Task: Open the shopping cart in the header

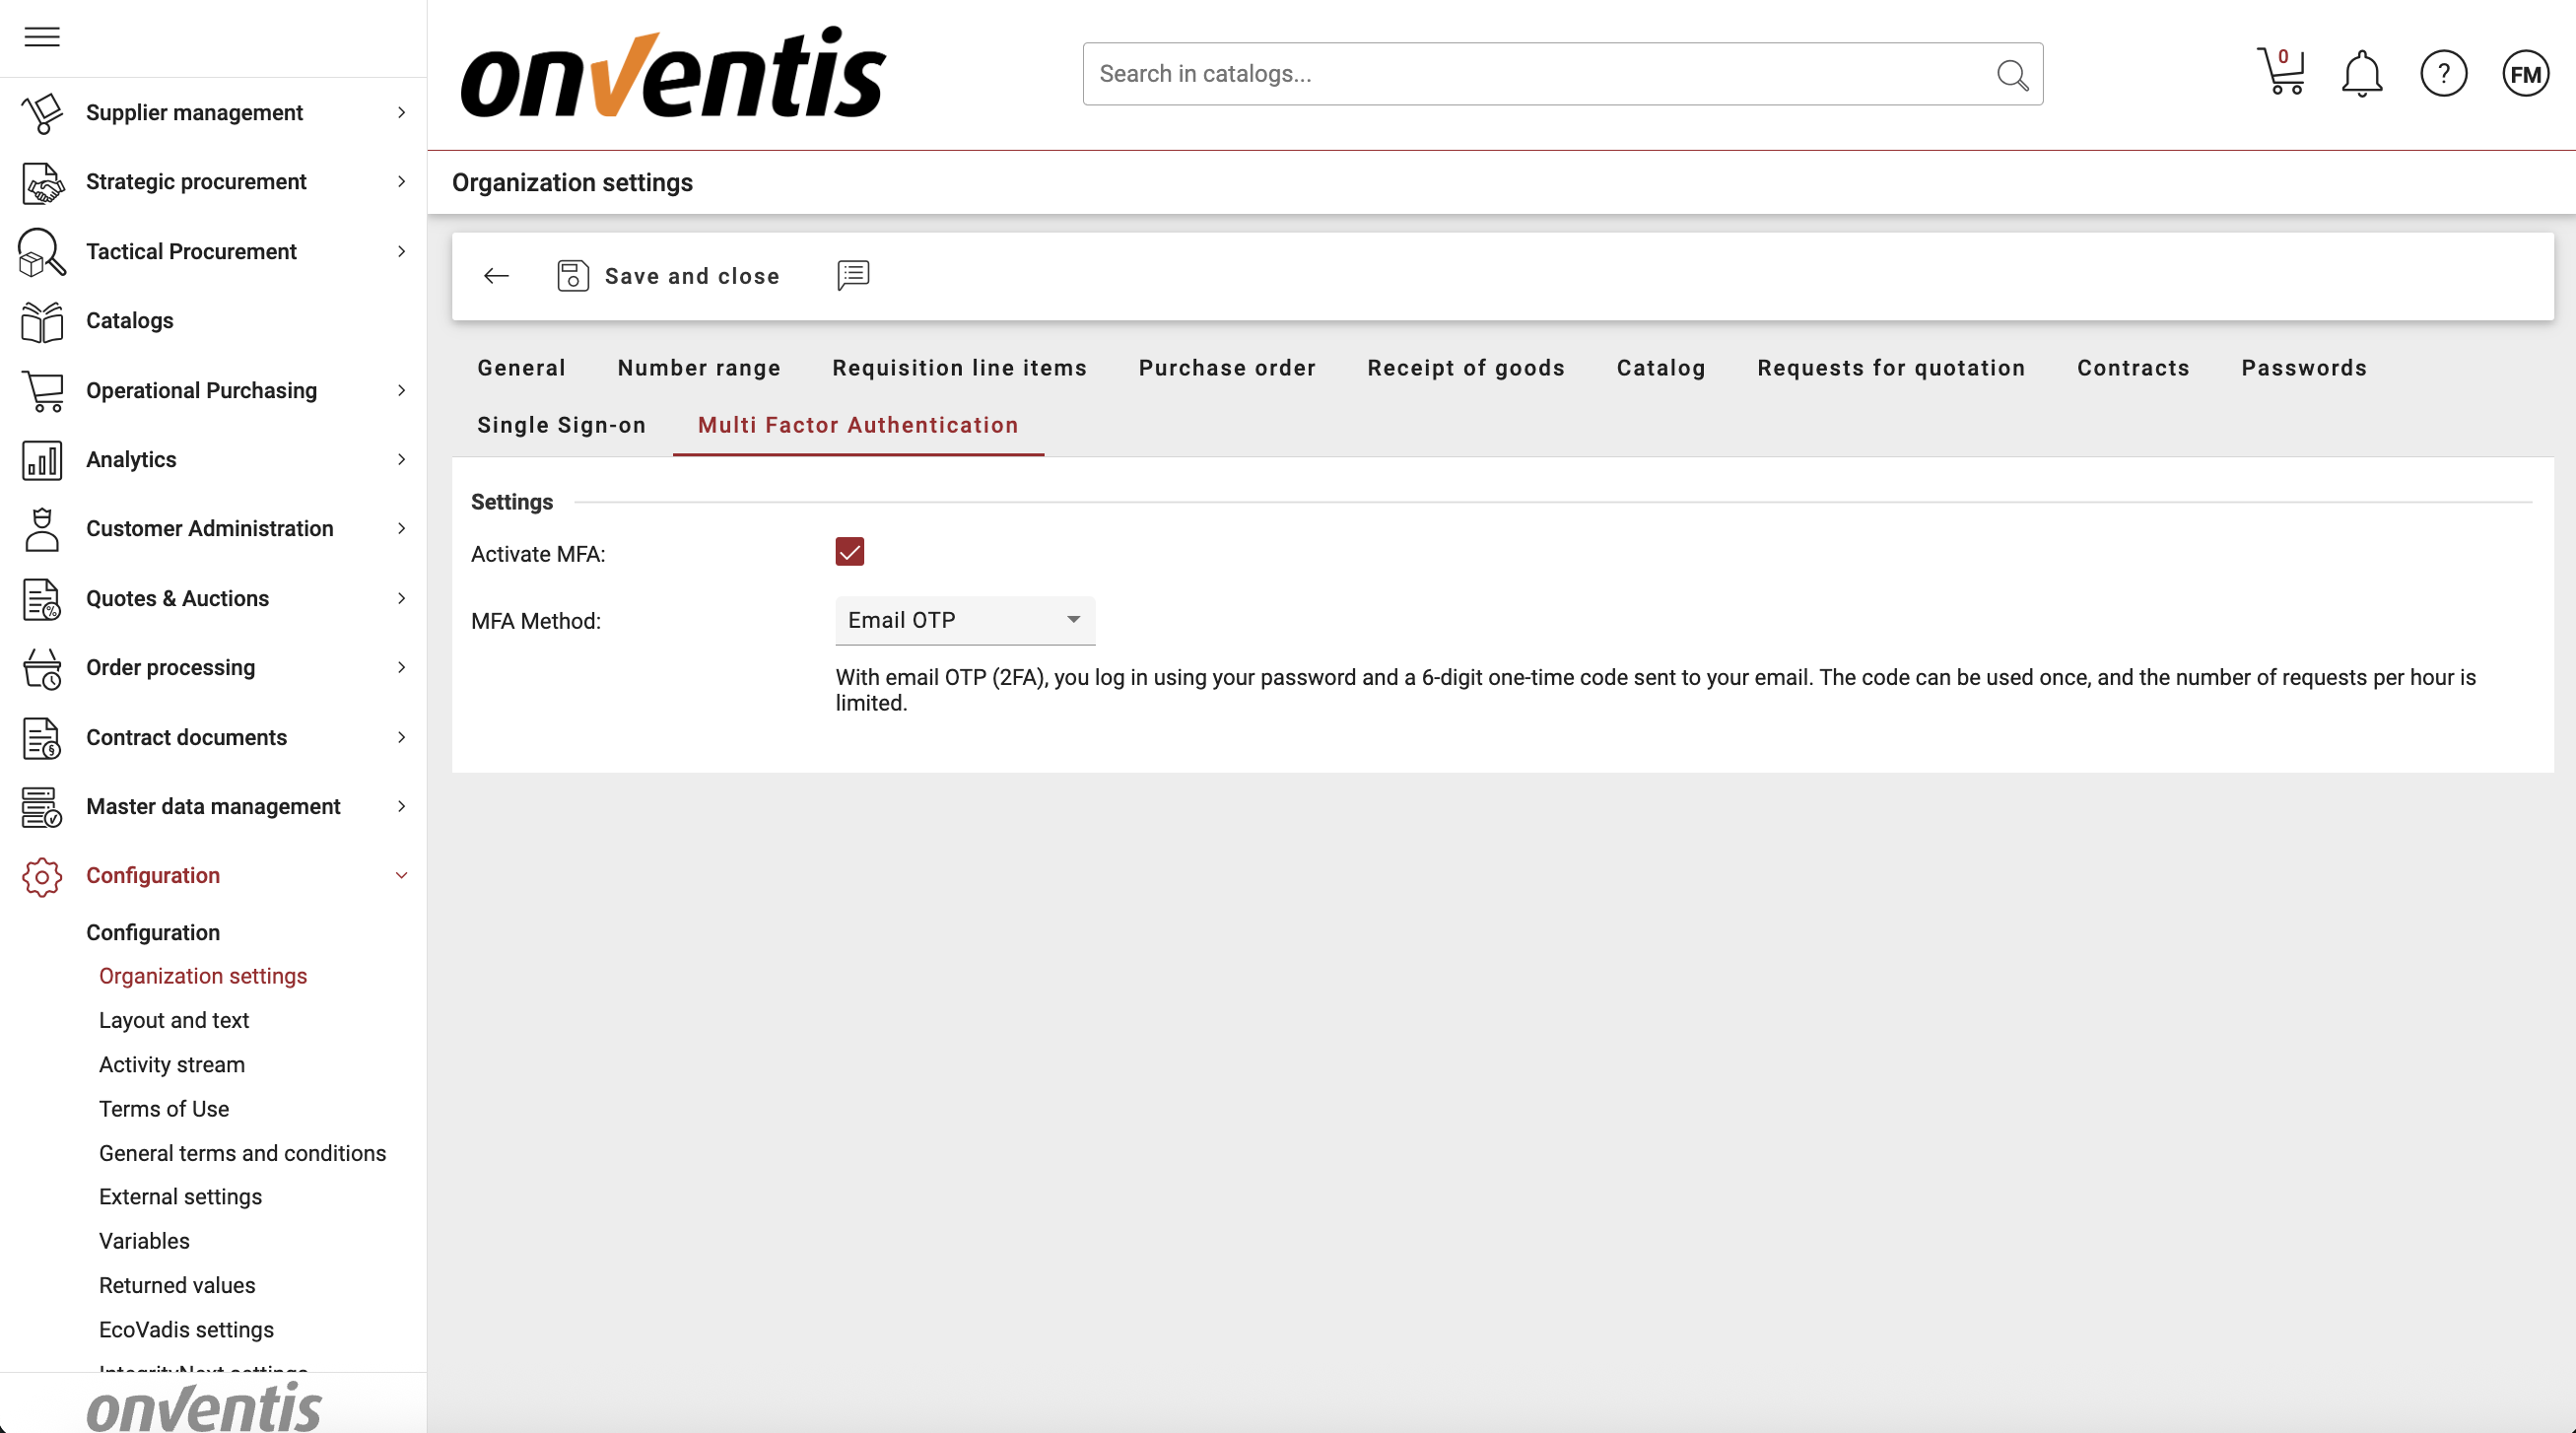Action: pos(2281,73)
